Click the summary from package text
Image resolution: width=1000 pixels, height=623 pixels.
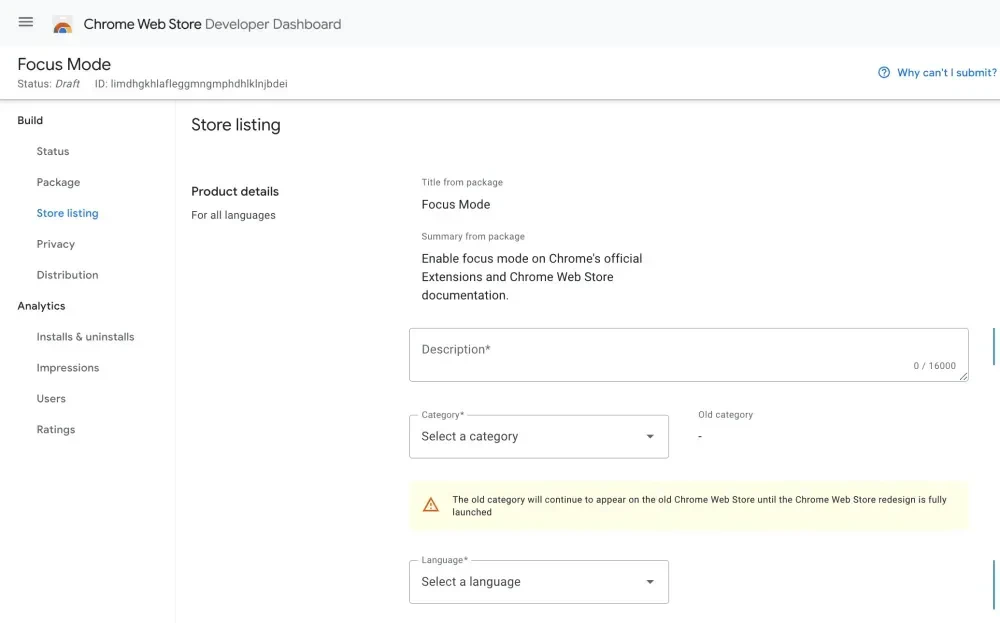click(x=532, y=277)
